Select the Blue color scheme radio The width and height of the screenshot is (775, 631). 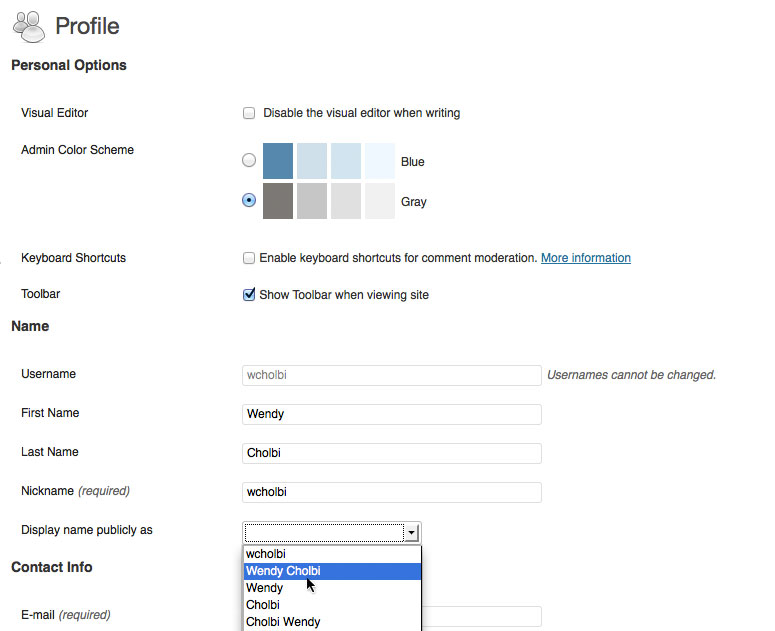pos(249,160)
